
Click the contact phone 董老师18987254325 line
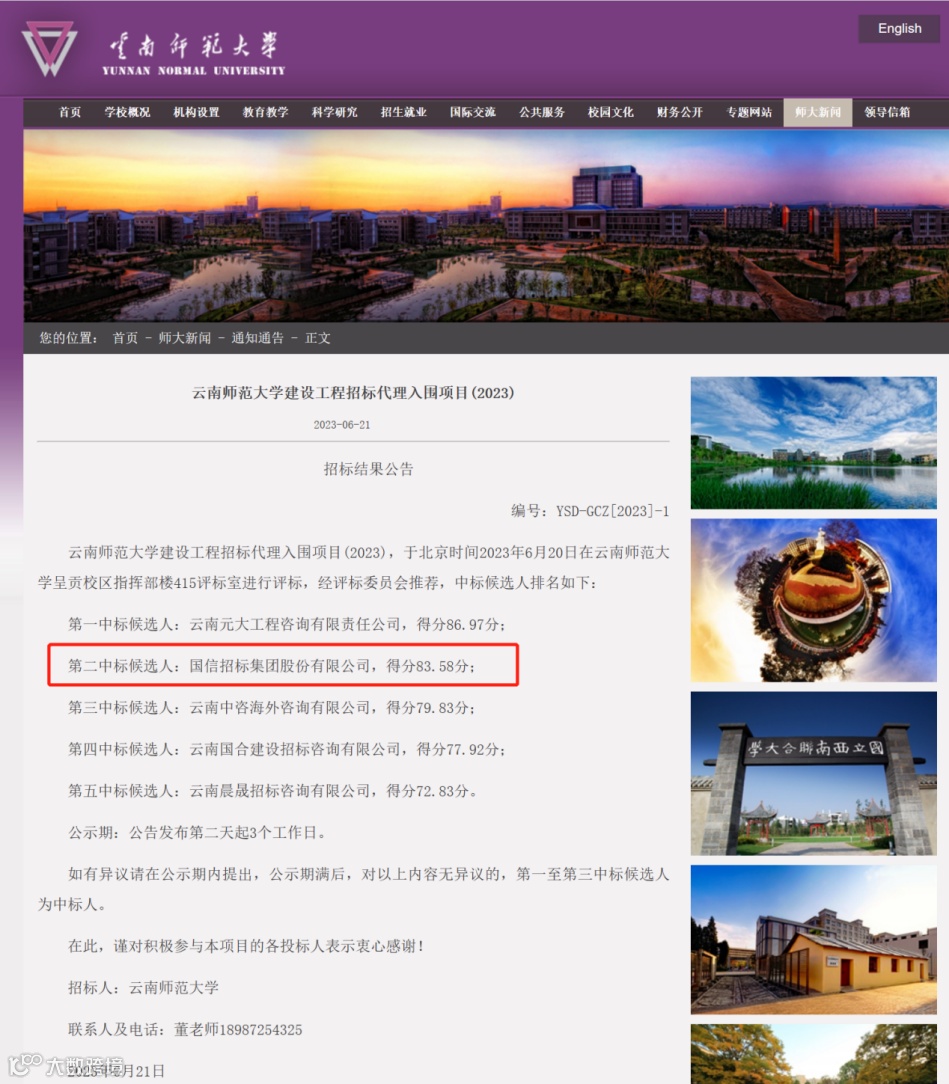(185, 1029)
